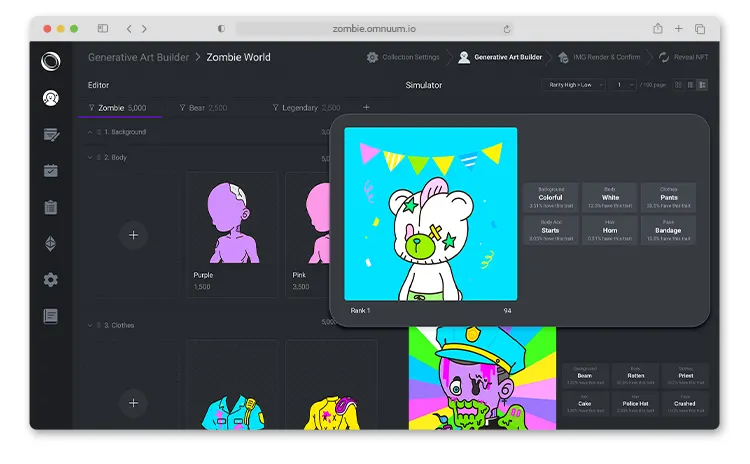The width and height of the screenshot is (750, 464).
Task: Click the White body trait tile
Action: coord(610,197)
